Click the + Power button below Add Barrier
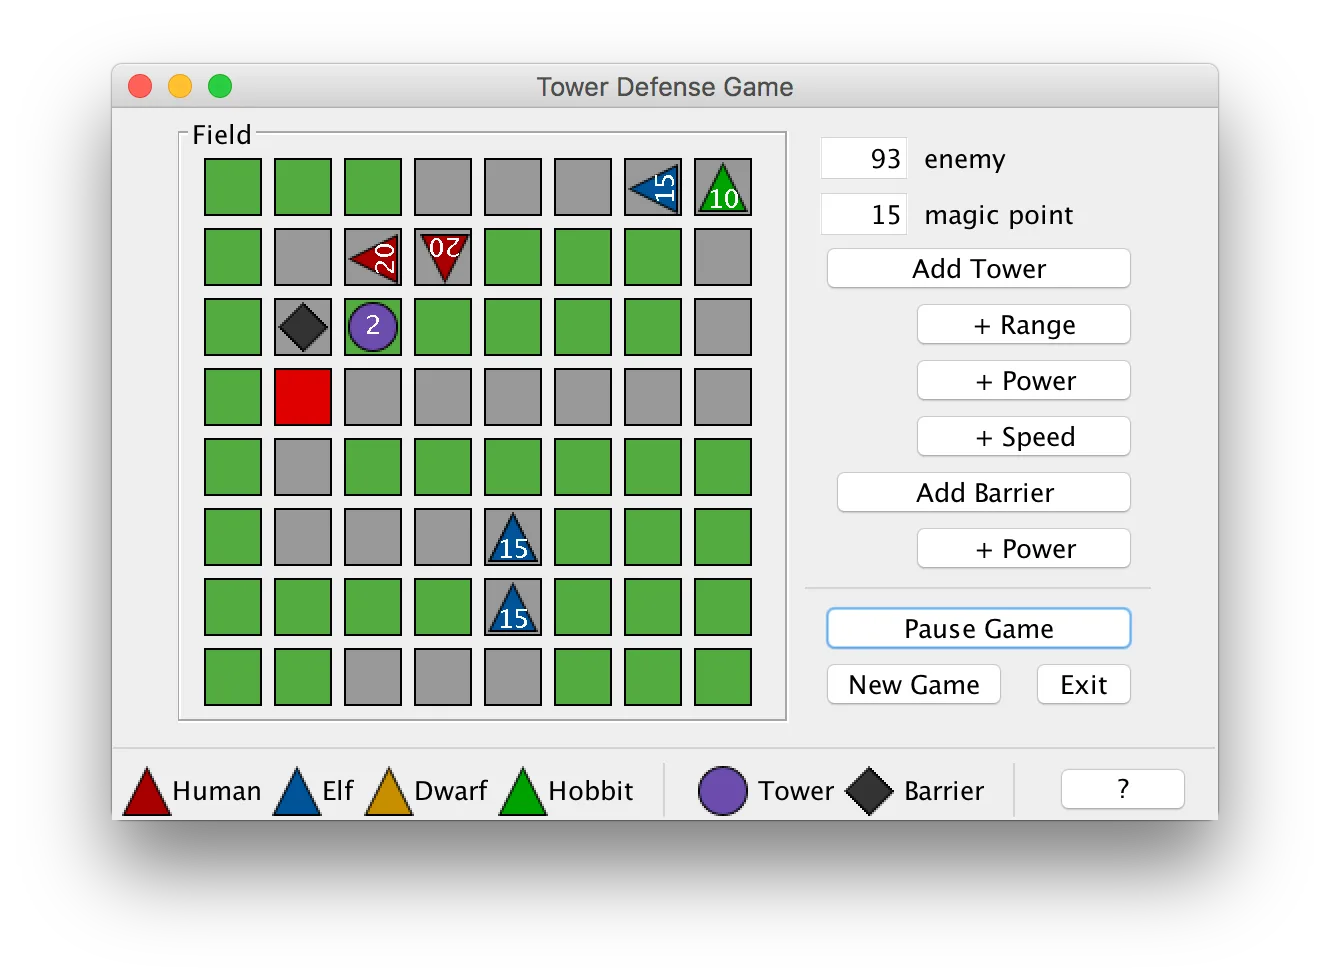 coord(1024,549)
